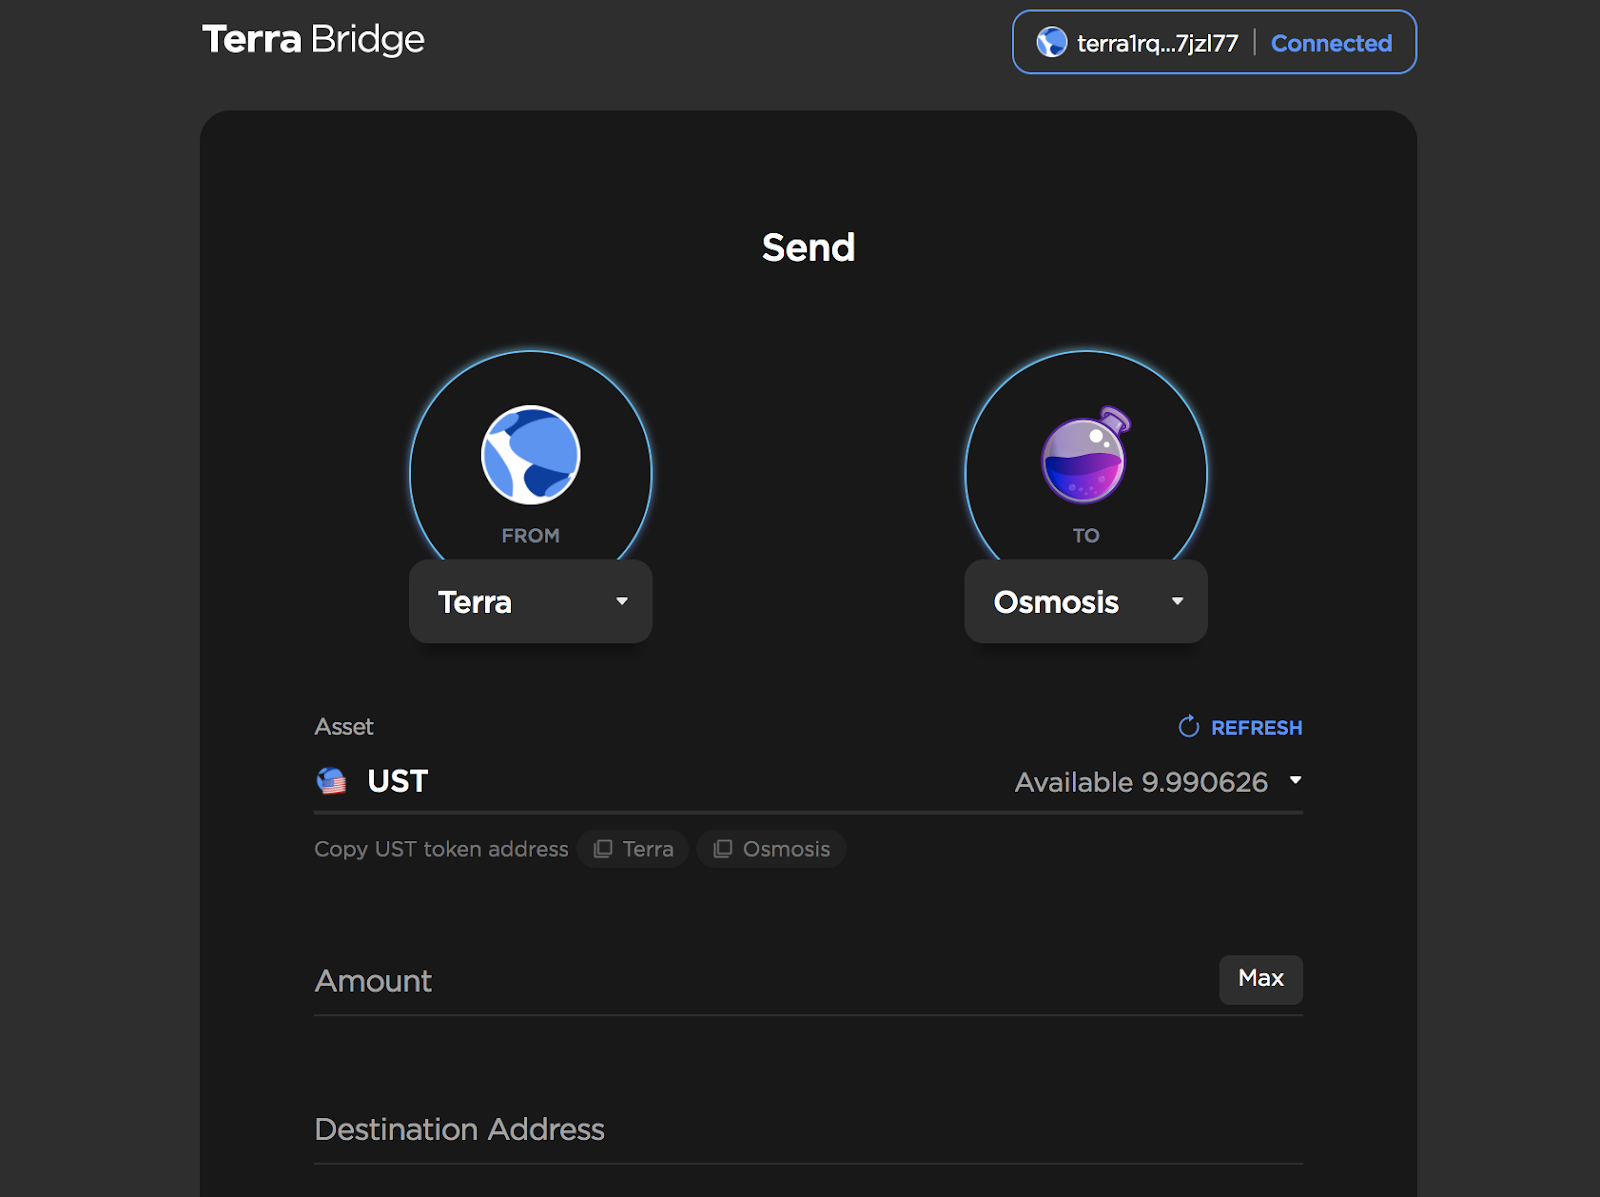Click the Connected wallet status label

click(1331, 43)
